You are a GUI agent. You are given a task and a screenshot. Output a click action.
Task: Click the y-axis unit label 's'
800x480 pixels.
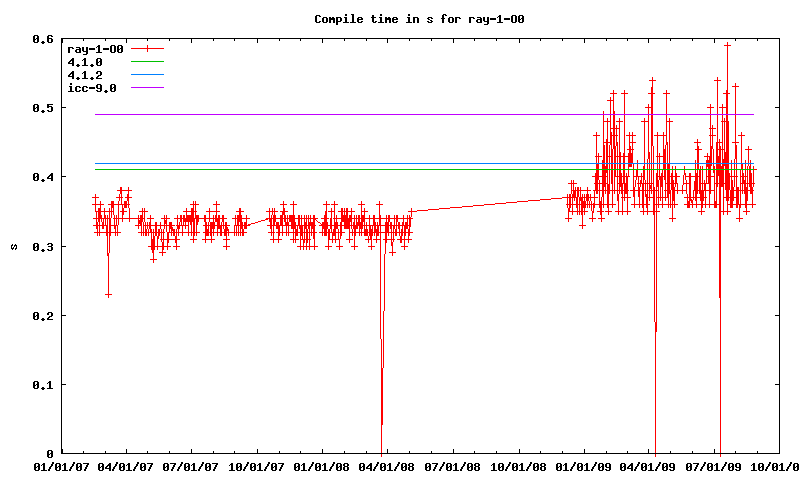13,246
